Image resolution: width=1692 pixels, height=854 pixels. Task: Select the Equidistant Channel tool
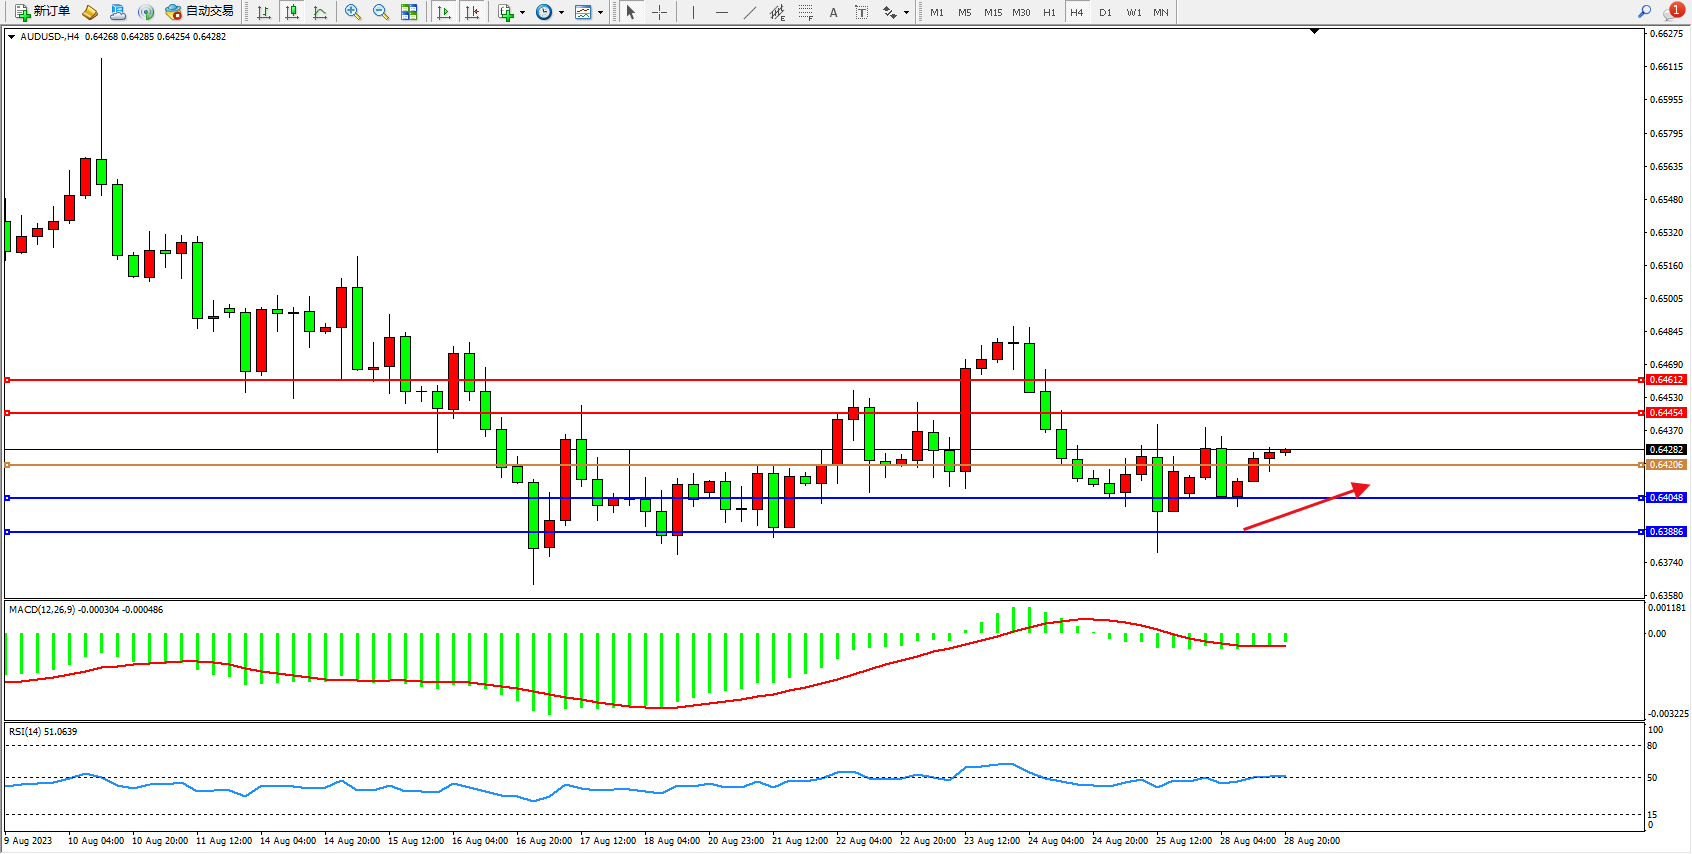pyautogui.click(x=777, y=12)
